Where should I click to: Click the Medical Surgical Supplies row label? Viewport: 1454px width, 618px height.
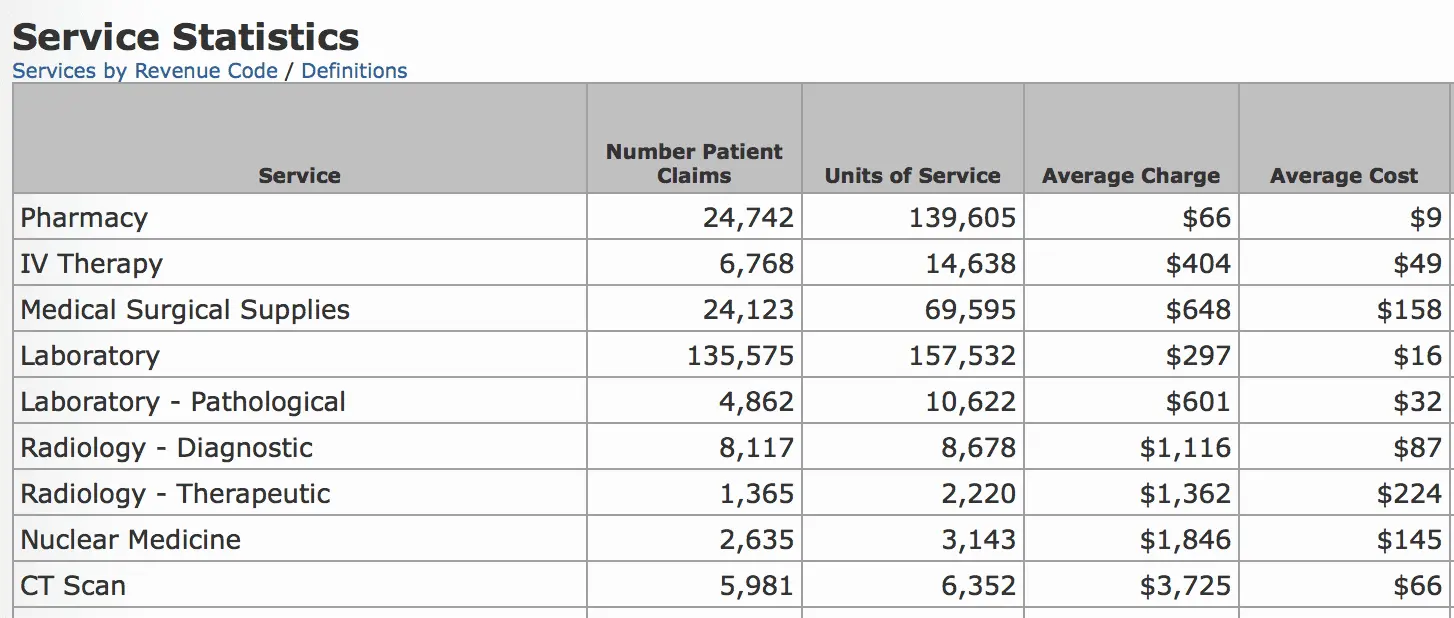click(x=185, y=310)
